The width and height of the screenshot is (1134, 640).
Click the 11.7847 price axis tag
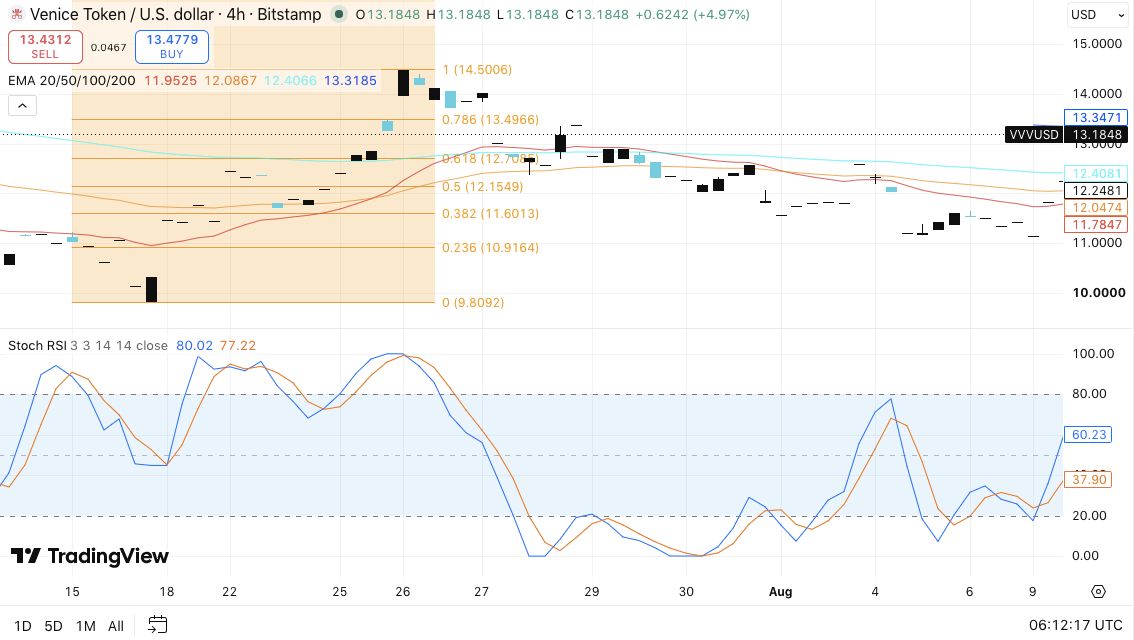pyautogui.click(x=1096, y=224)
